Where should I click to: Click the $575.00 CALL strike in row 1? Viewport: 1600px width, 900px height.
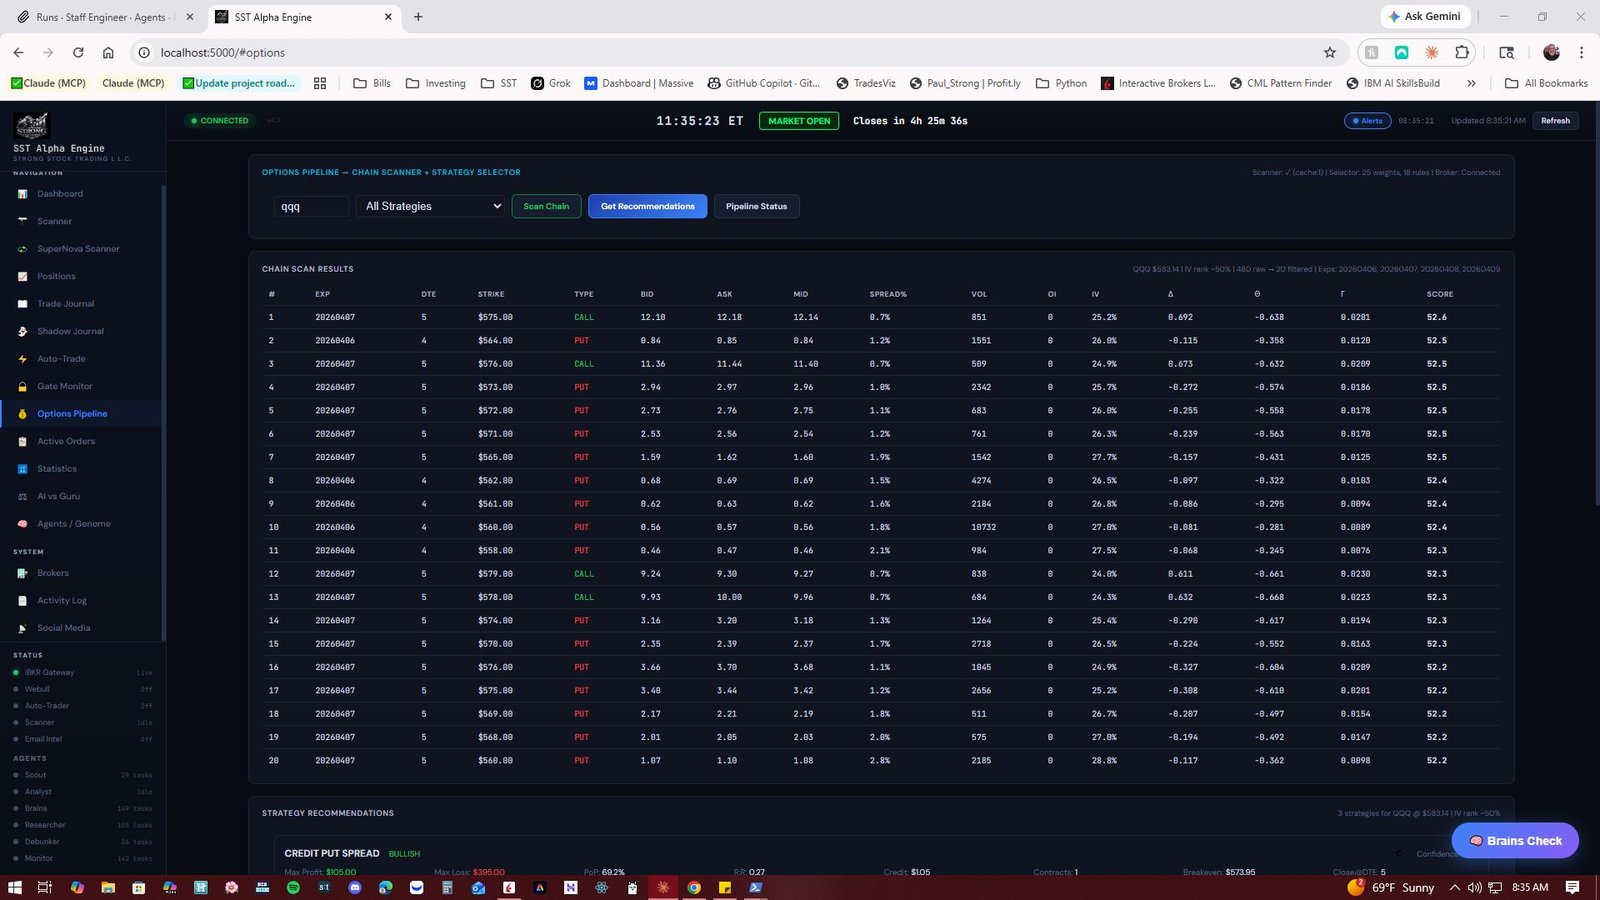pos(495,317)
